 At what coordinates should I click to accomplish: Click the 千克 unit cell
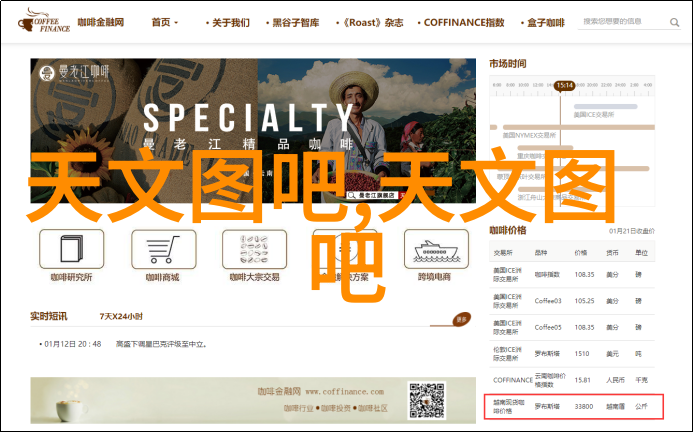pyautogui.click(x=641, y=380)
